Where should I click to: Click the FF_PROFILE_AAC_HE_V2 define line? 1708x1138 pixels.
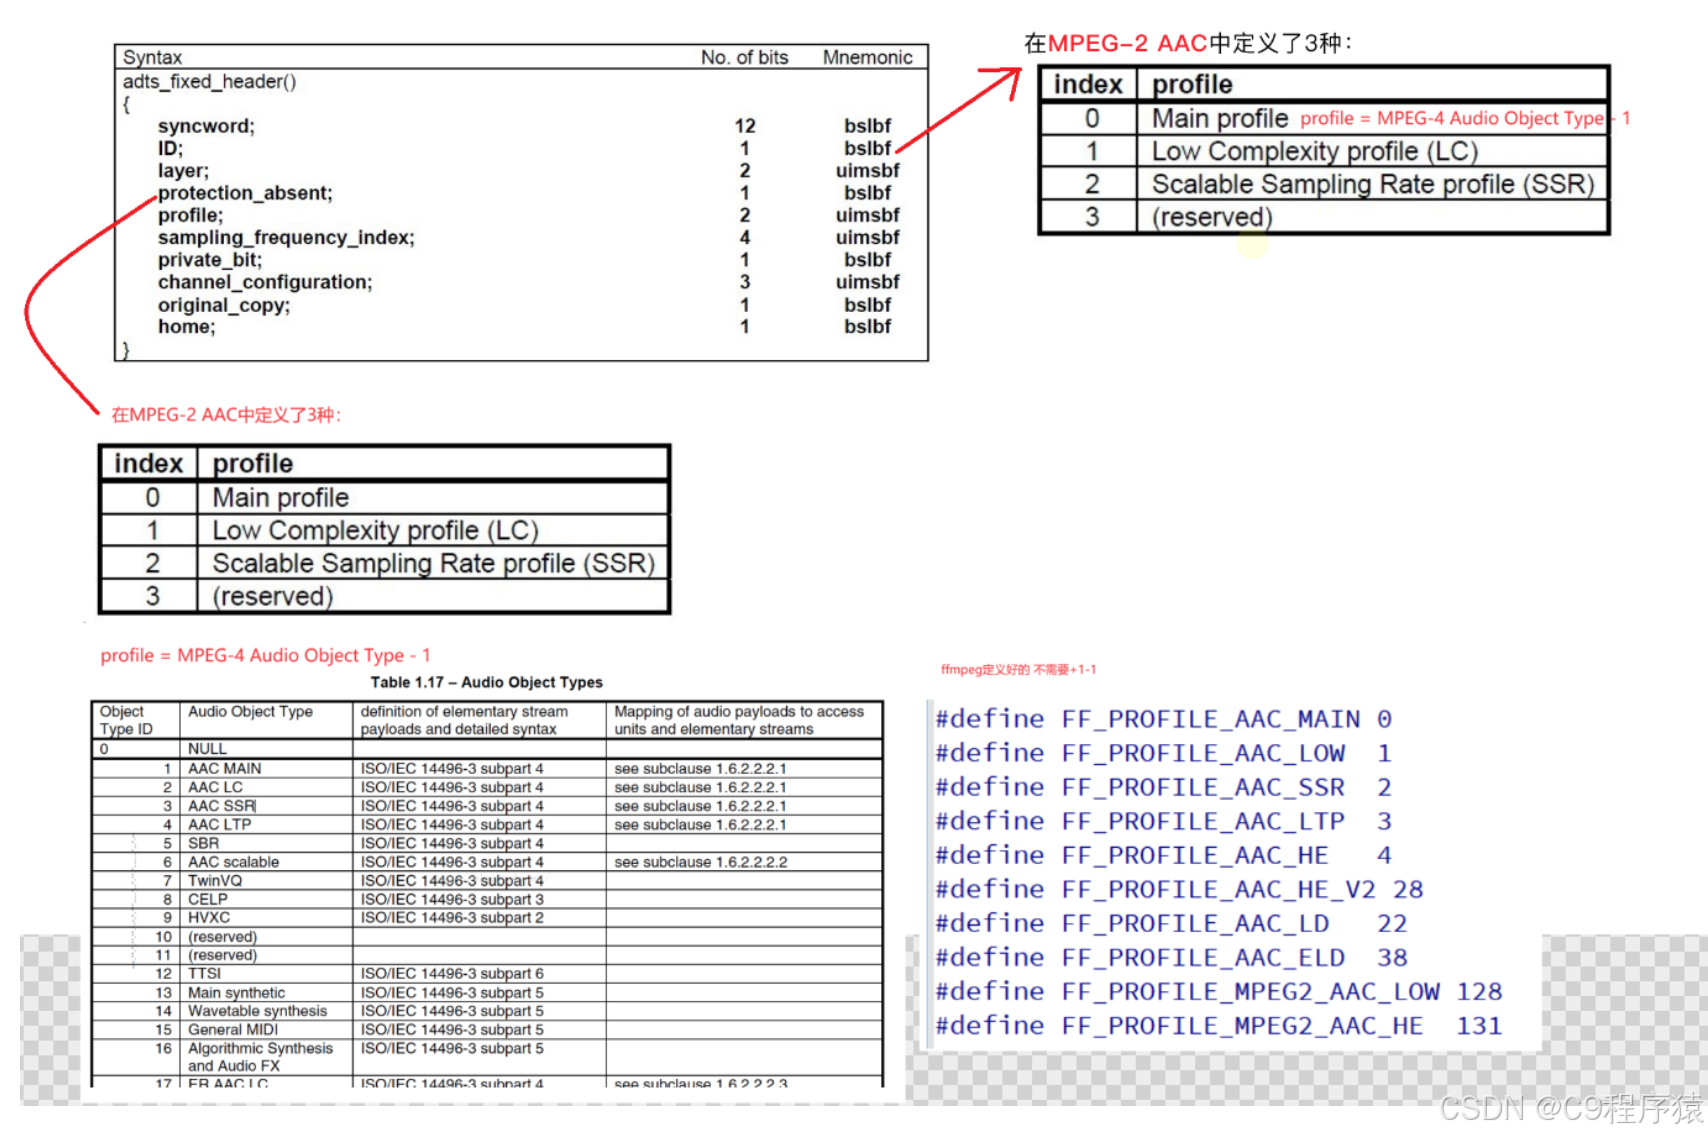point(1179,889)
